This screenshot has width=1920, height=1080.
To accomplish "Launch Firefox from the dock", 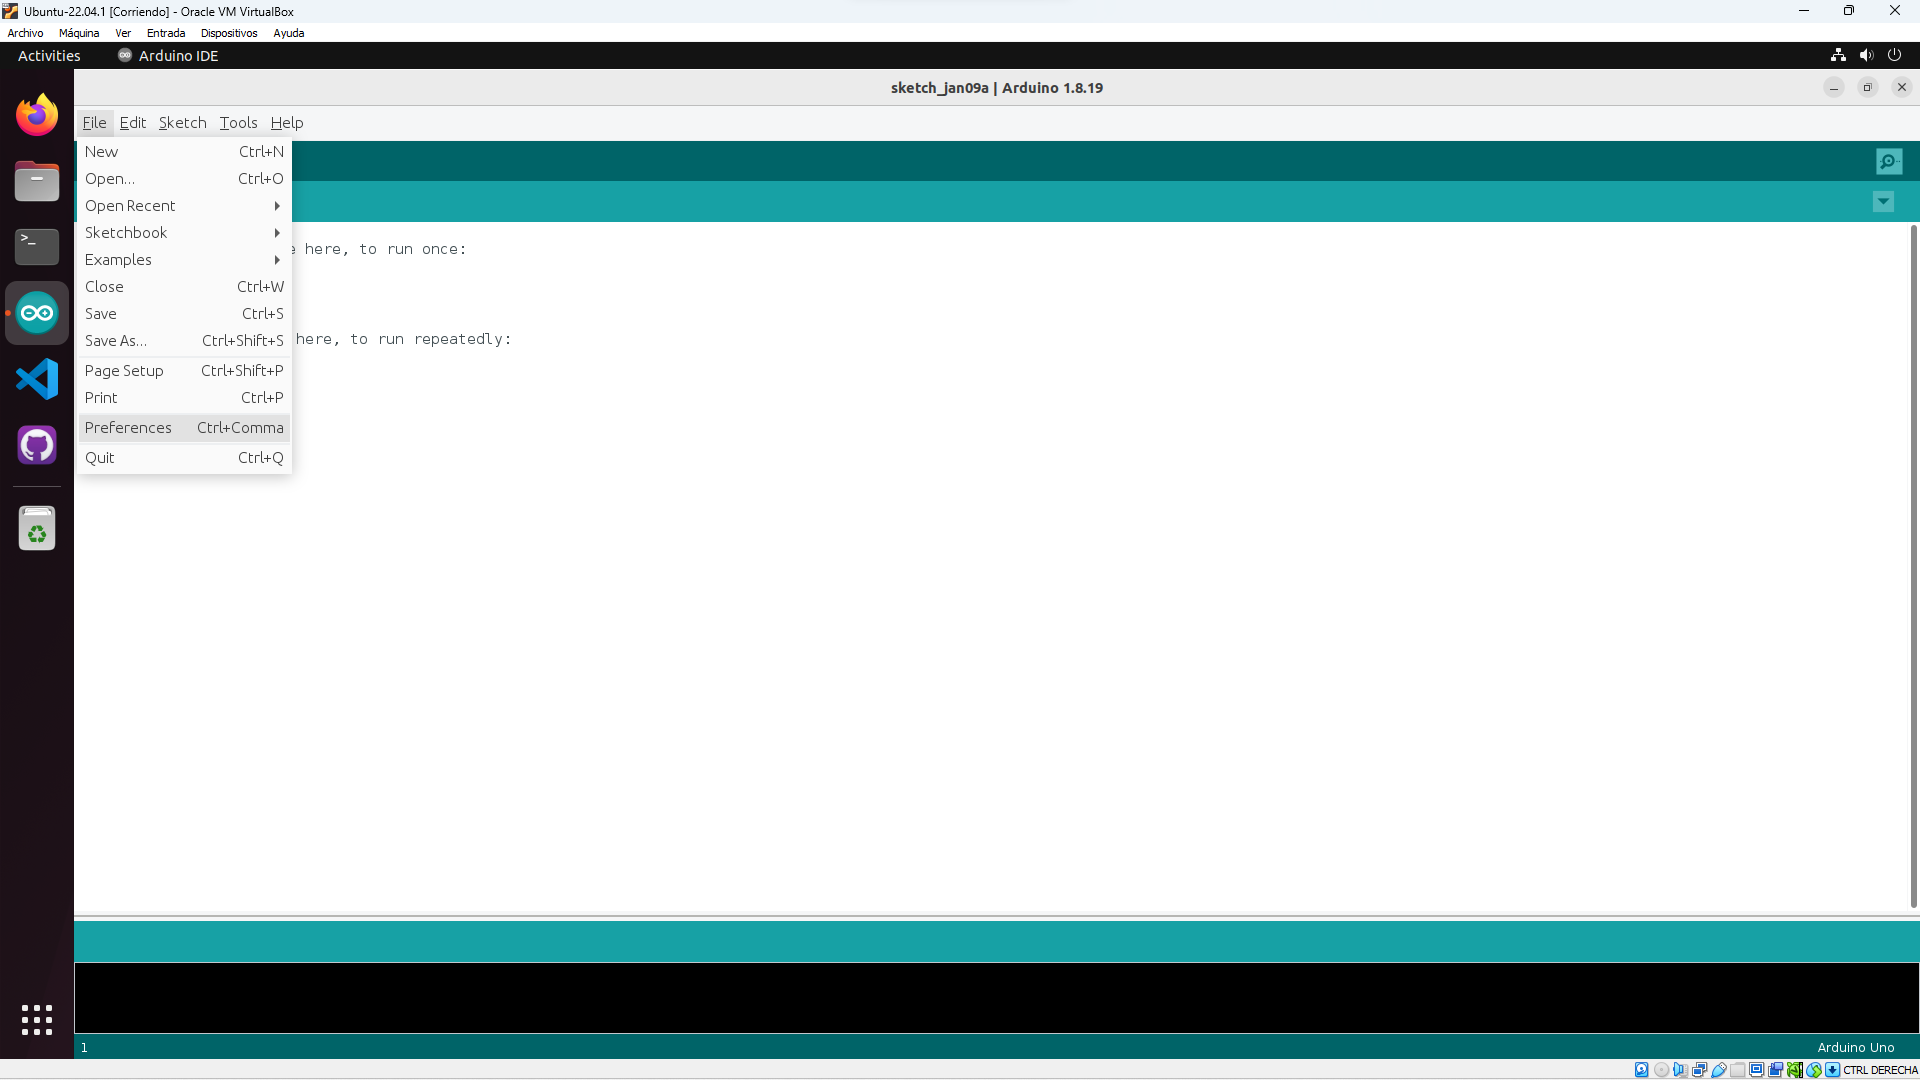I will pyautogui.click(x=36, y=114).
